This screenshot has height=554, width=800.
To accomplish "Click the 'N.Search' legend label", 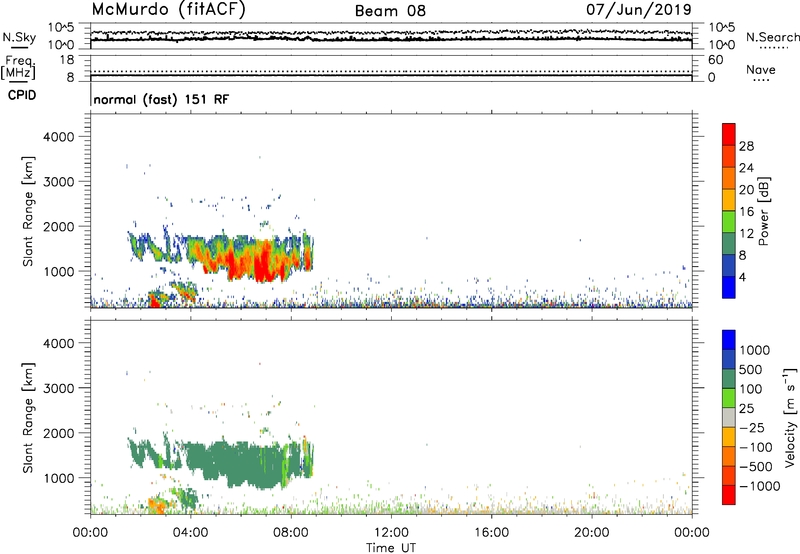I will pos(772,37).
